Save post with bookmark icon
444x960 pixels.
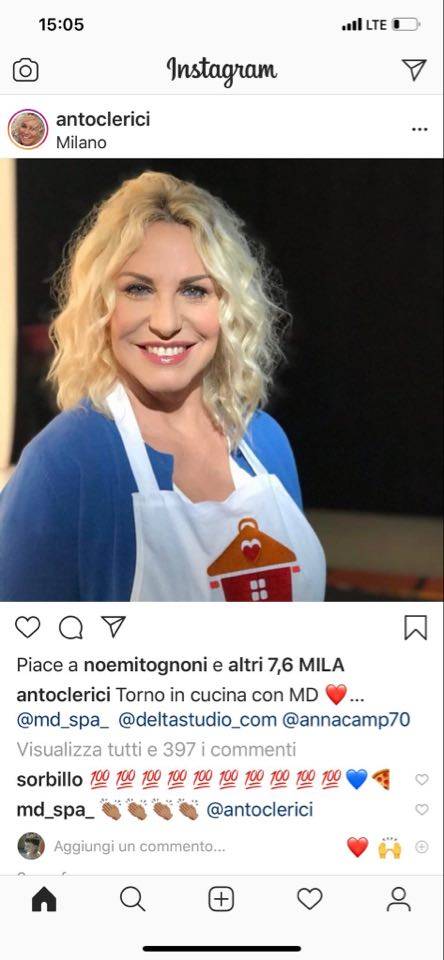click(416, 628)
